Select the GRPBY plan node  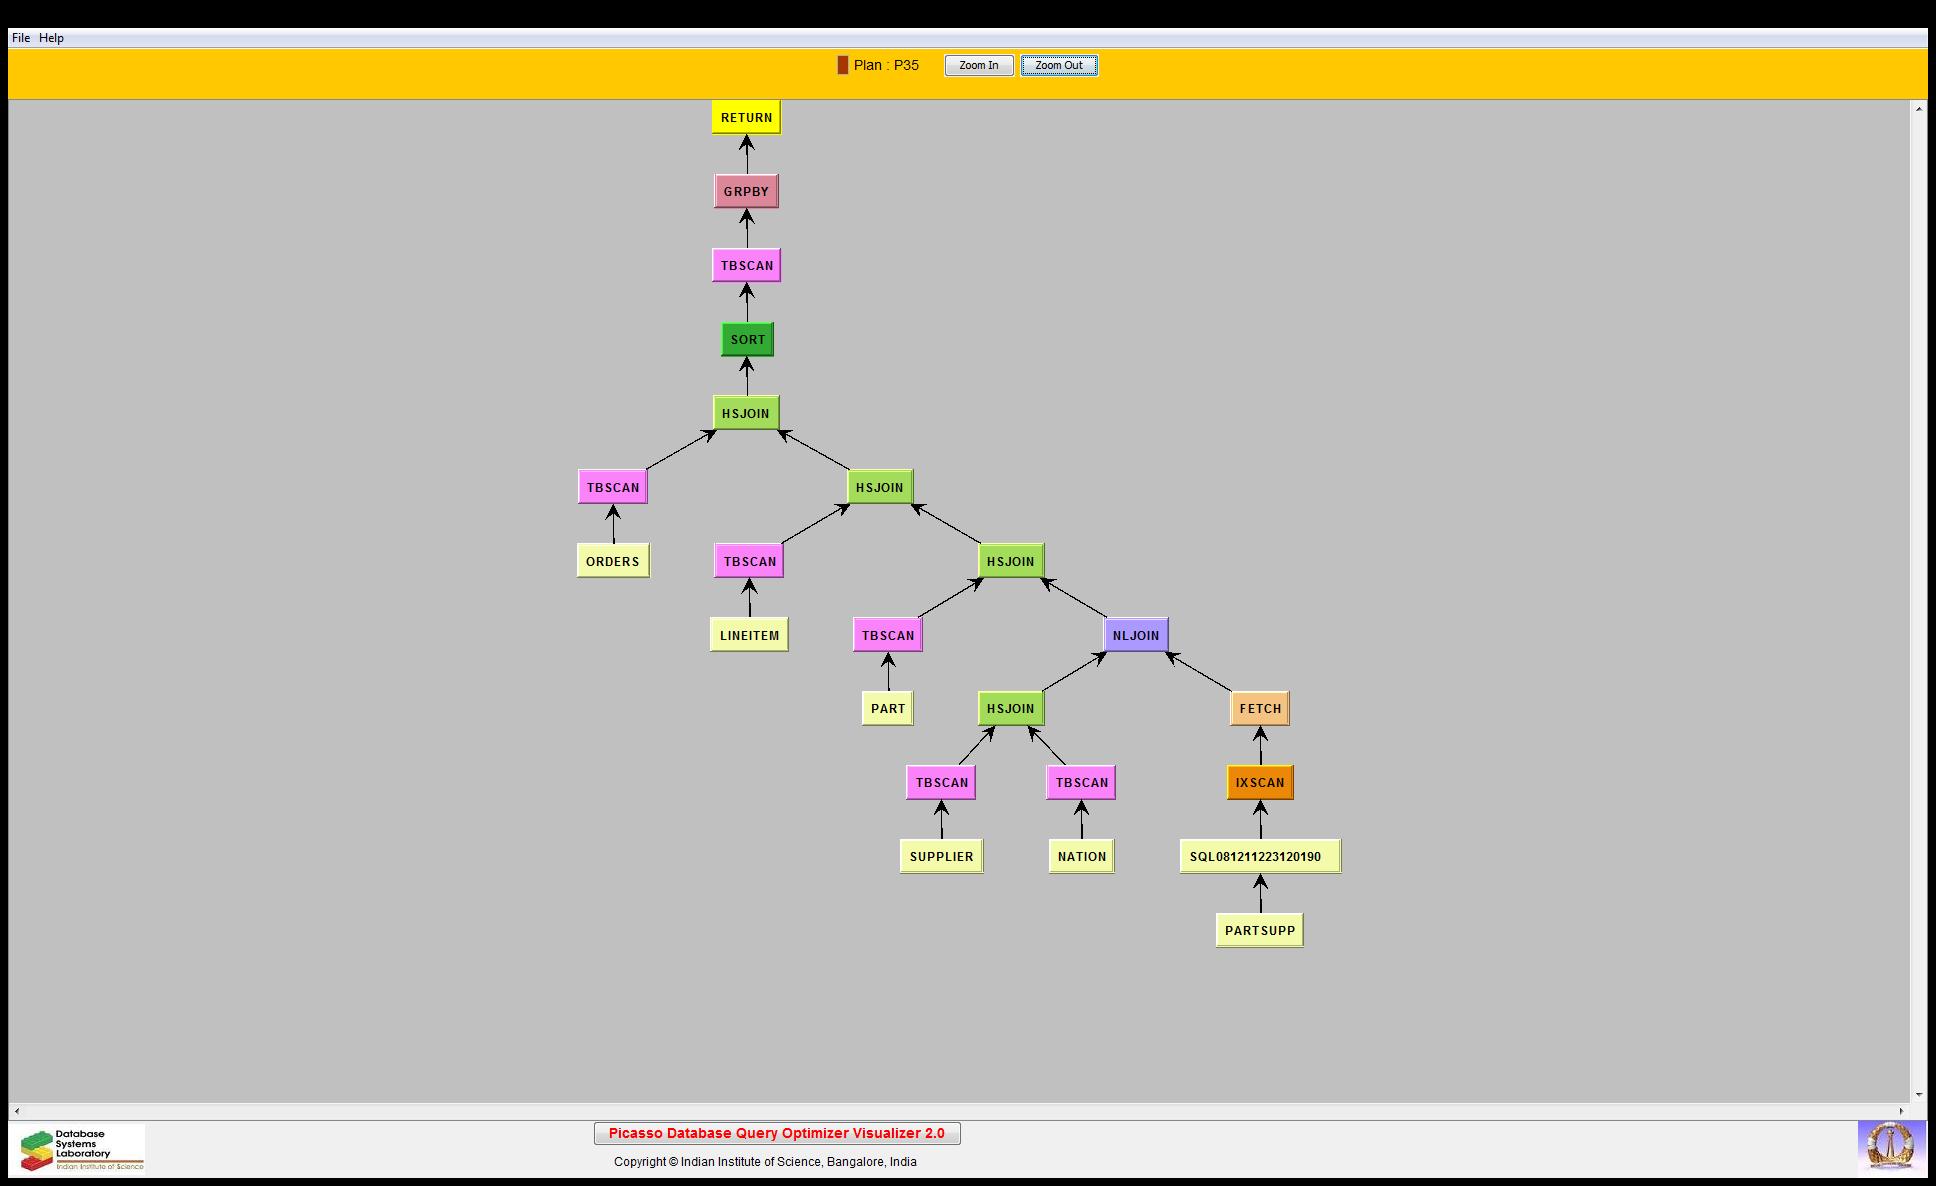coord(746,191)
